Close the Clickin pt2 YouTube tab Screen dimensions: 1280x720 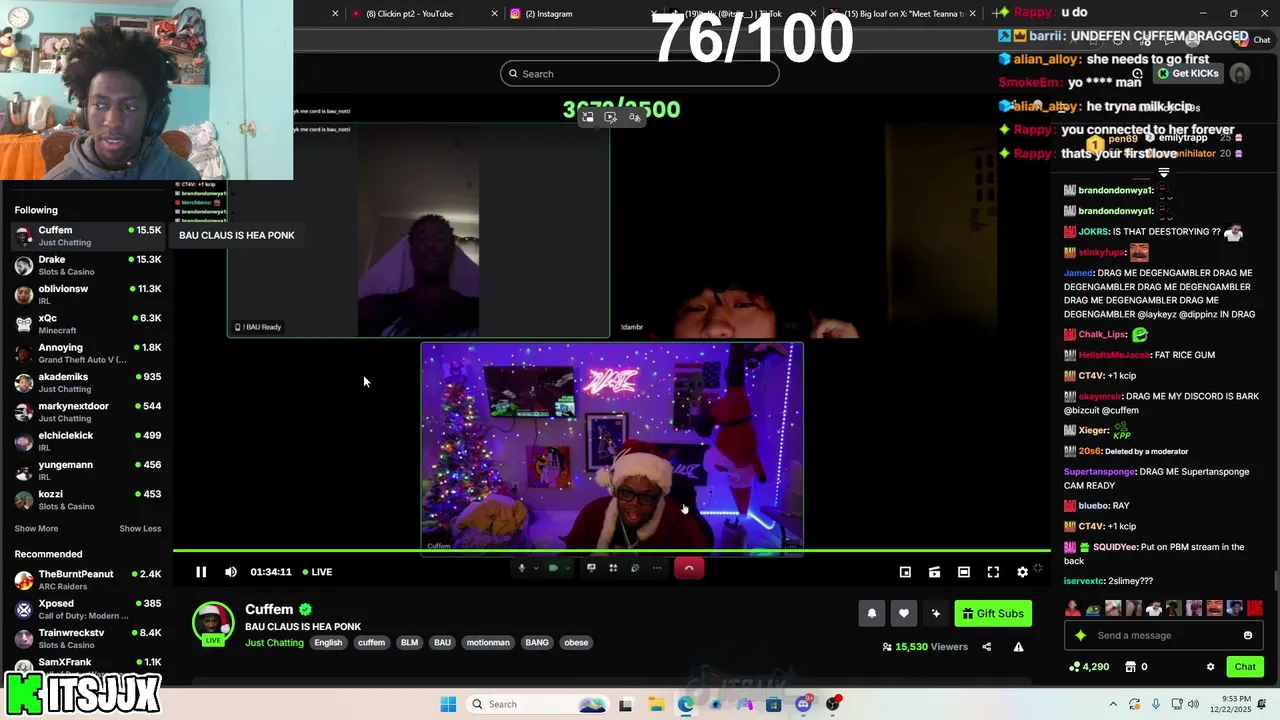tap(494, 14)
